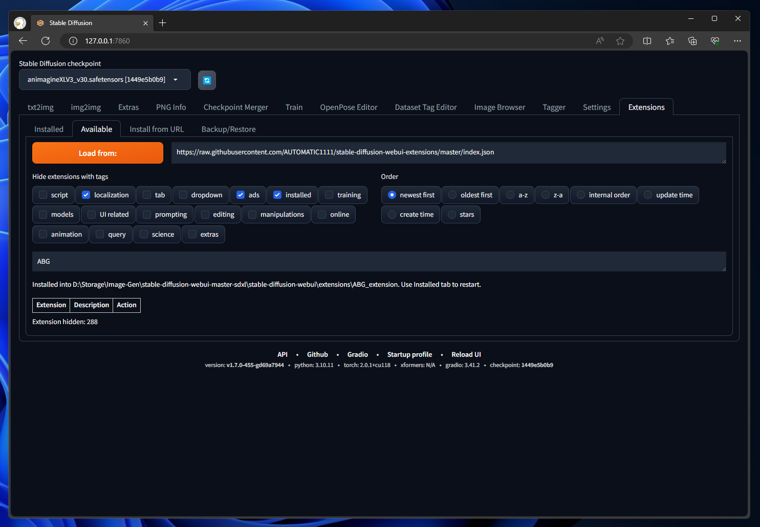Sort by update time
The image size is (760, 527).
tap(648, 195)
